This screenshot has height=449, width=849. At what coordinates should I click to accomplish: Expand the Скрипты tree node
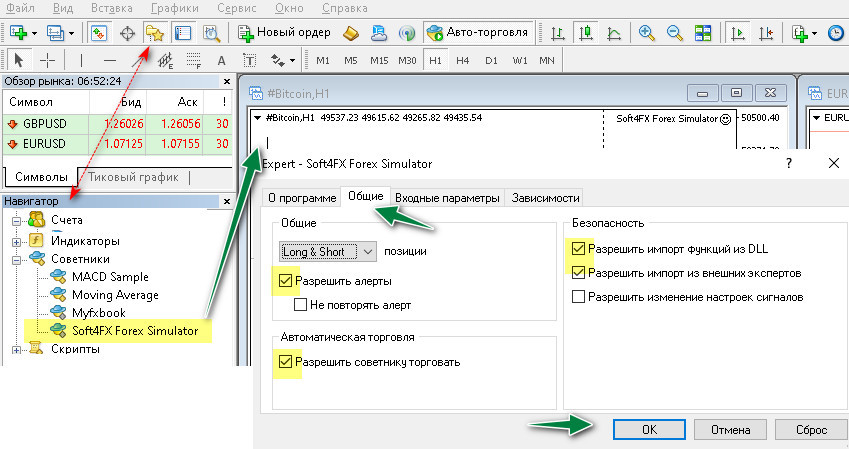click(16, 350)
